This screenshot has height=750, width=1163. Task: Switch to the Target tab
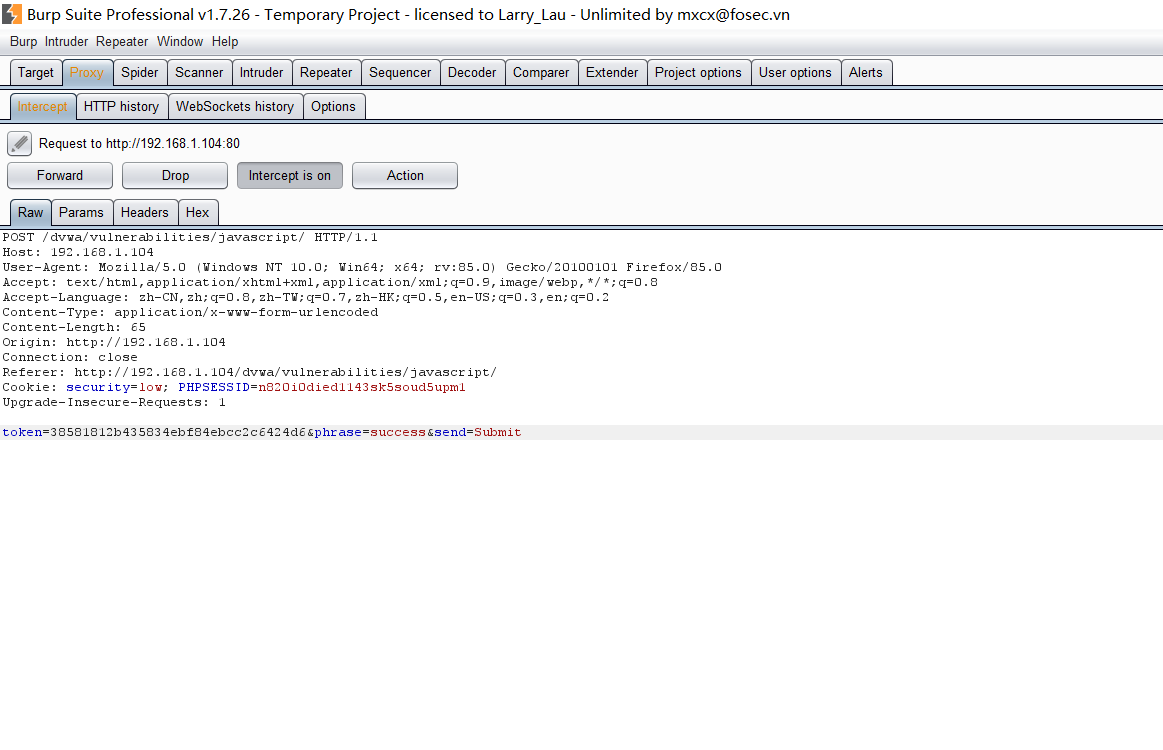36,72
